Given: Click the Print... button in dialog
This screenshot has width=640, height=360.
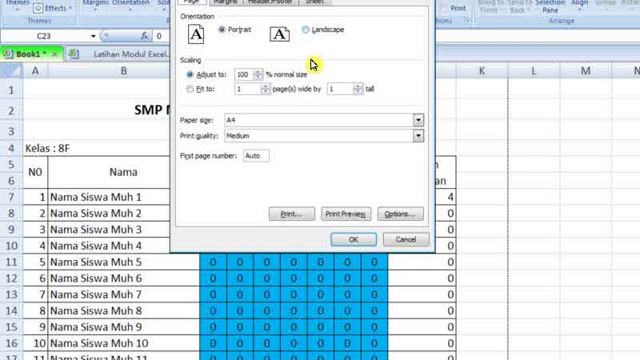Looking at the screenshot, I should (291, 214).
